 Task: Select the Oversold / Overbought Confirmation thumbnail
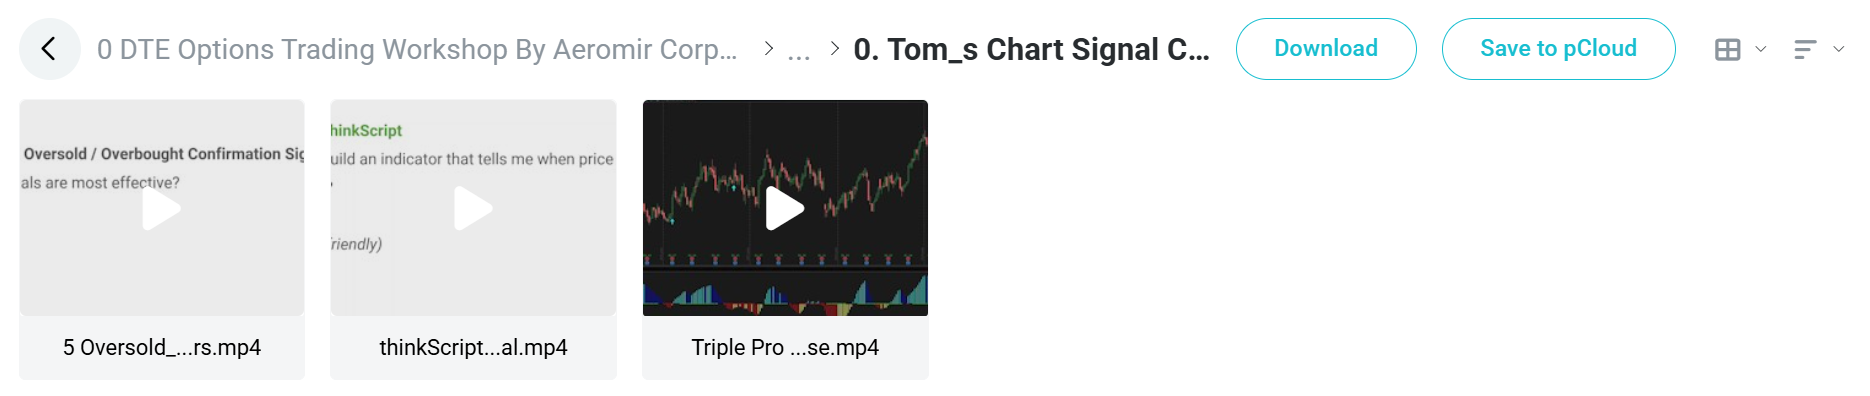(162, 208)
